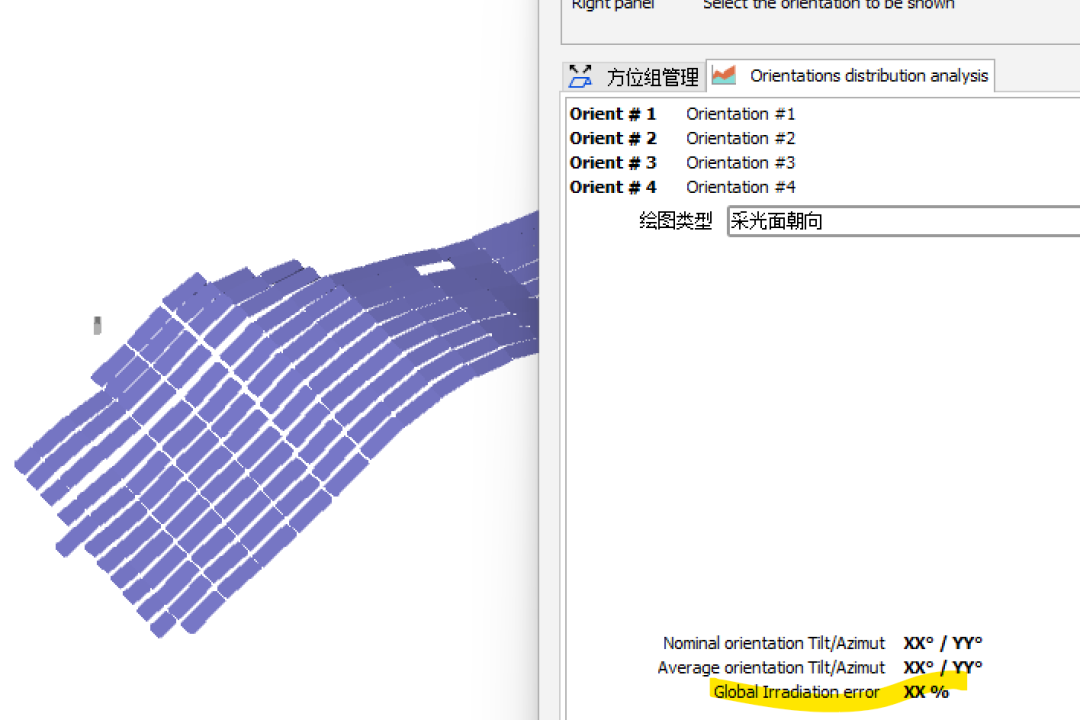Click the 'Orientation #1' description text
Image resolution: width=1080 pixels, height=720 pixels.
(740, 114)
